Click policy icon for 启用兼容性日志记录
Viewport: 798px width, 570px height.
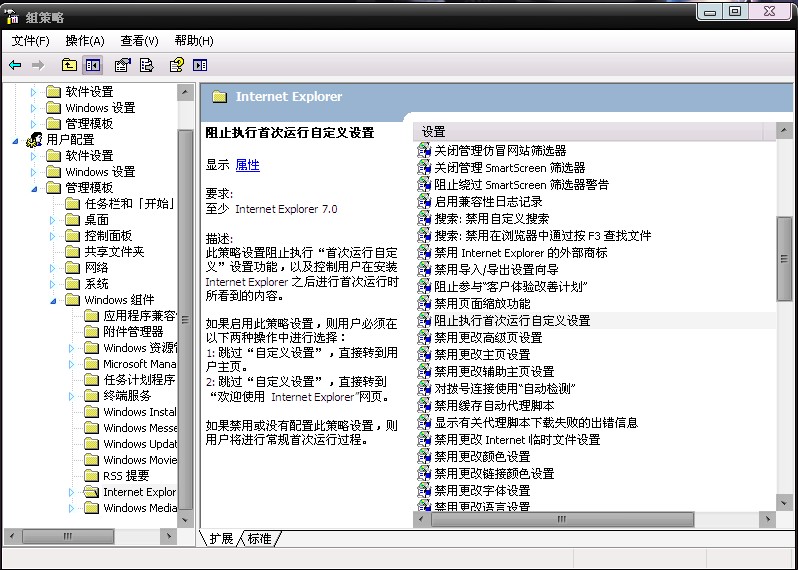coord(424,202)
